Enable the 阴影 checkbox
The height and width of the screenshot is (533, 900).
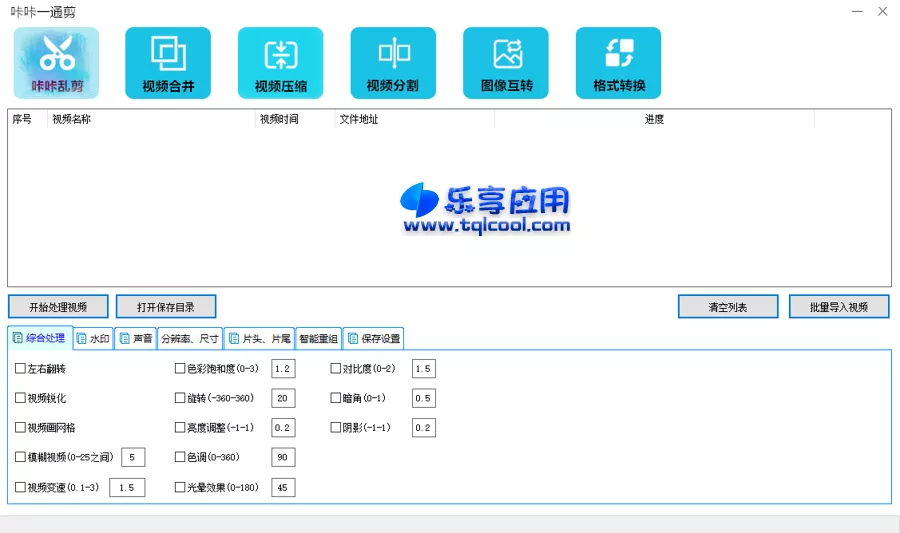coord(336,427)
